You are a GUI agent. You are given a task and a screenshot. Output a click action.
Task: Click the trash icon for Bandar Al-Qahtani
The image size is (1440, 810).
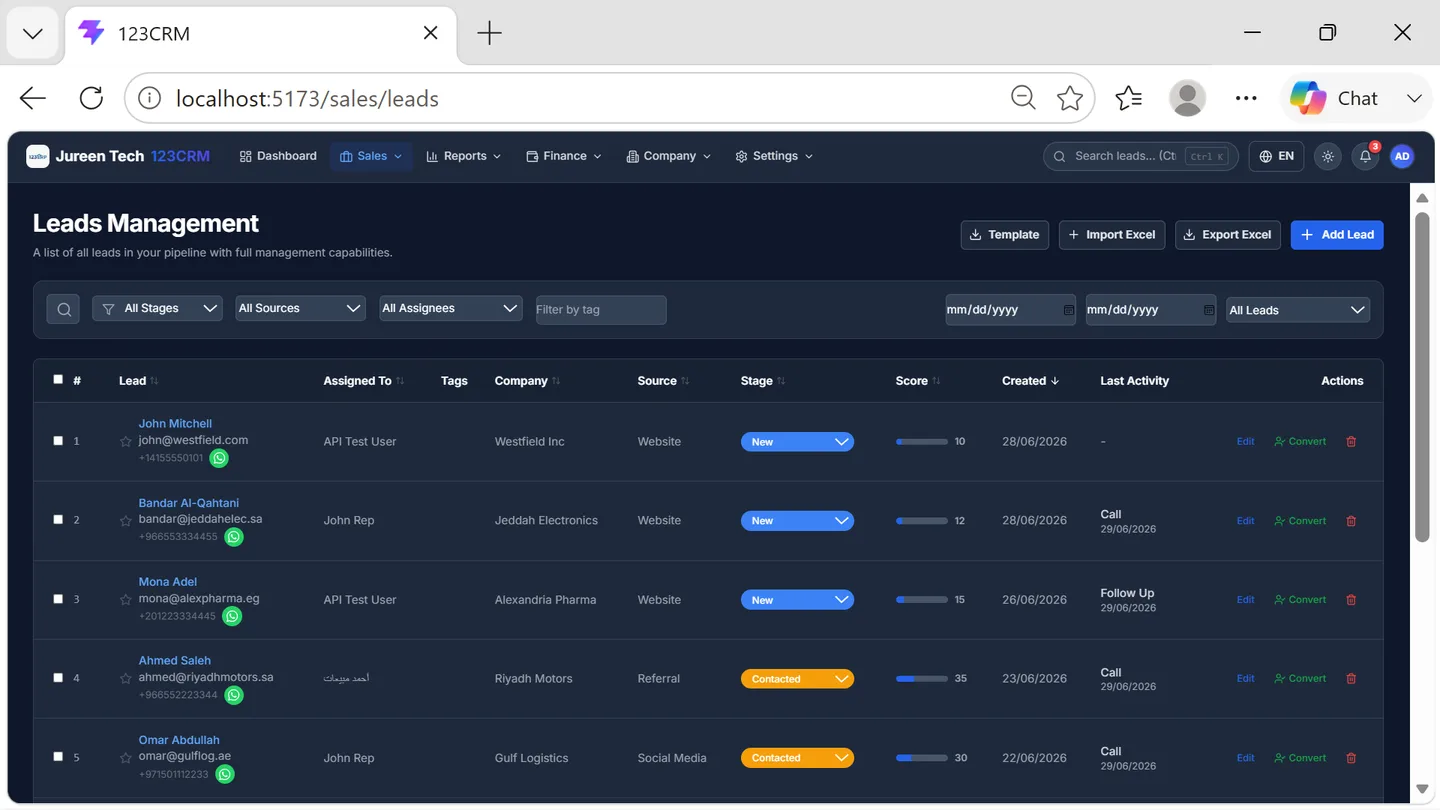point(1351,520)
